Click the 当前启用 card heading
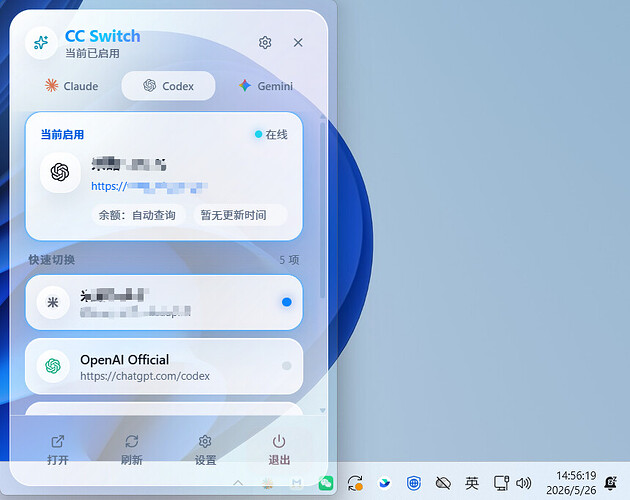 pos(62,134)
